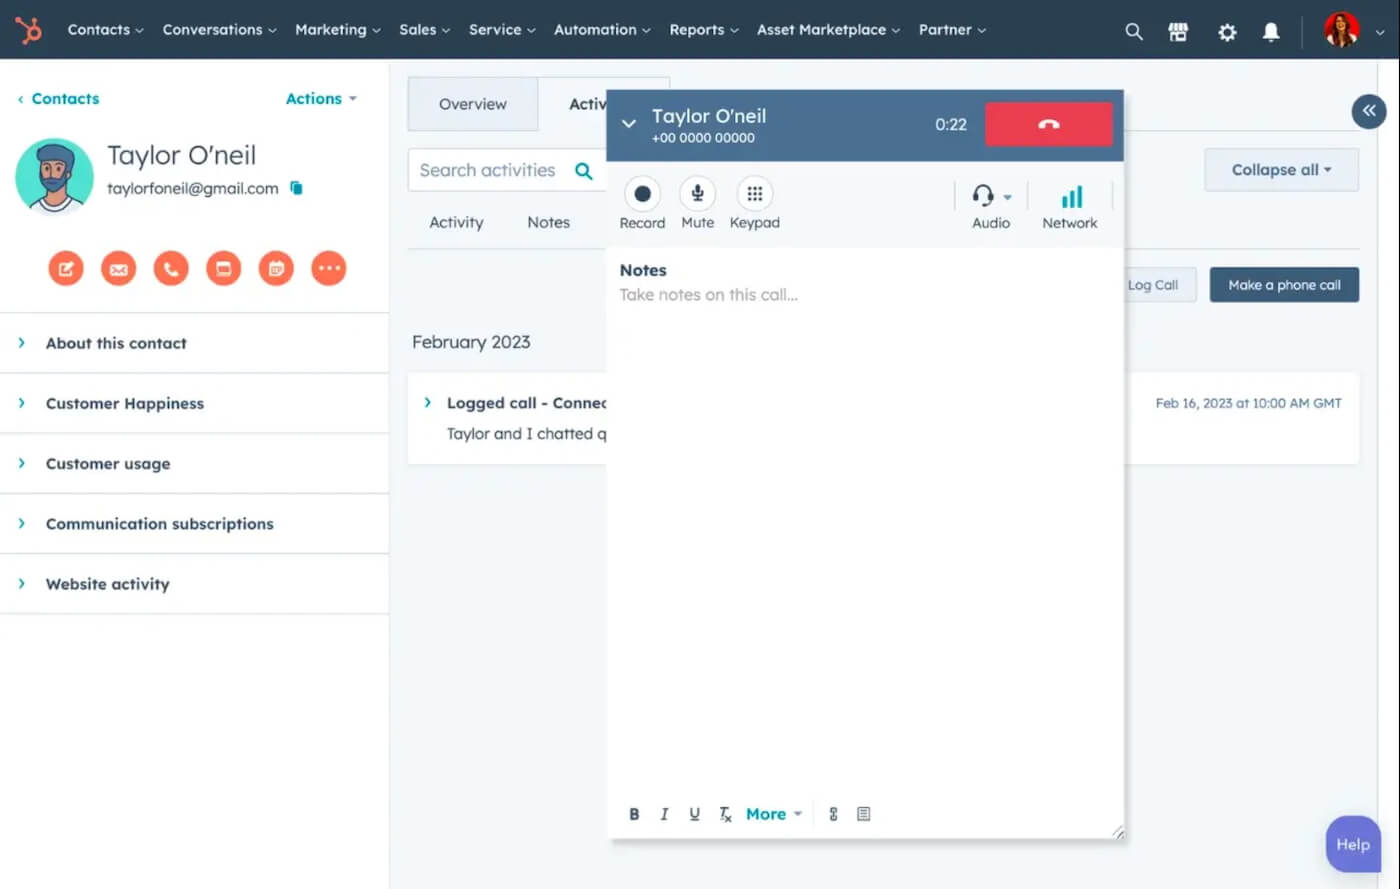Click the email icon under Taylor O'neil
Image resolution: width=1400 pixels, height=889 pixels.
point(118,268)
